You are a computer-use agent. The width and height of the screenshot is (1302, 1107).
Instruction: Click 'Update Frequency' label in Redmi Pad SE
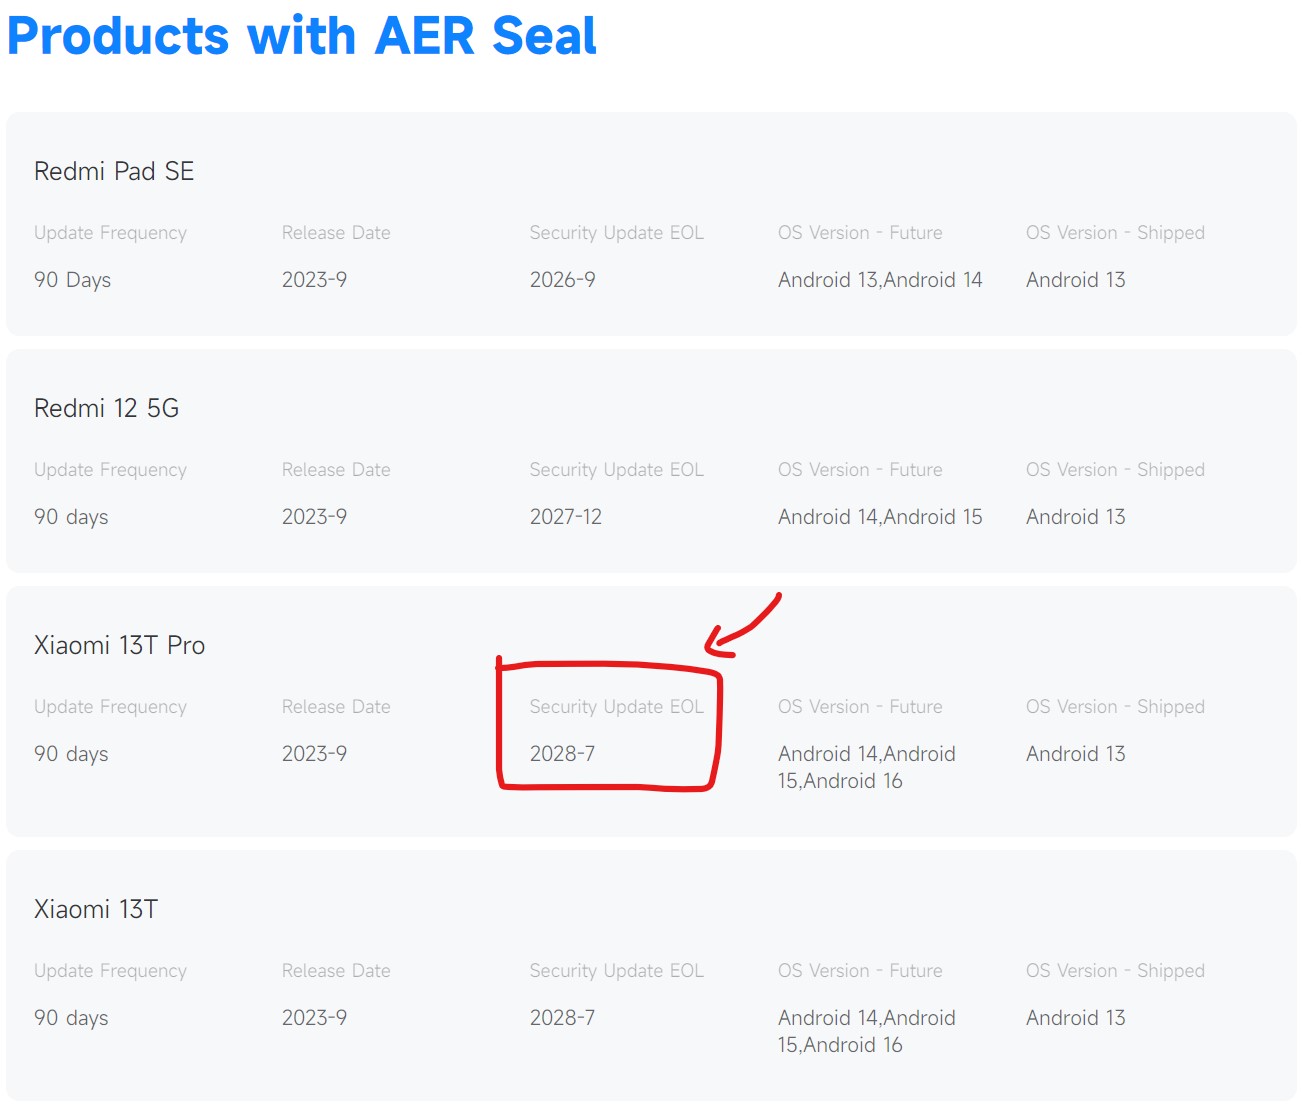click(110, 233)
